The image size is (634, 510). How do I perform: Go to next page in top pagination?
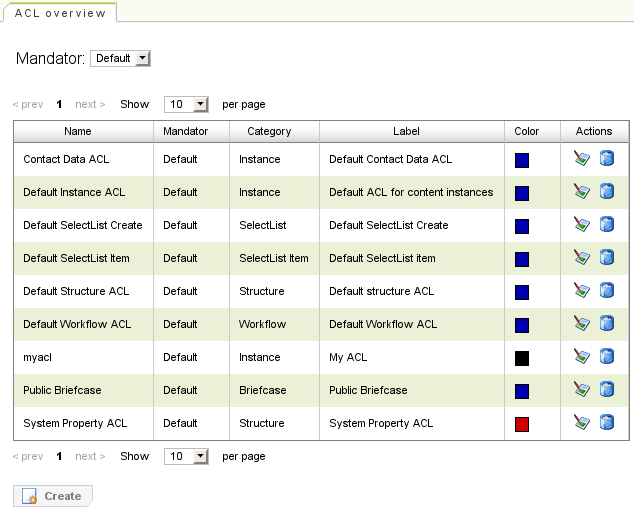pyautogui.click(x=90, y=104)
